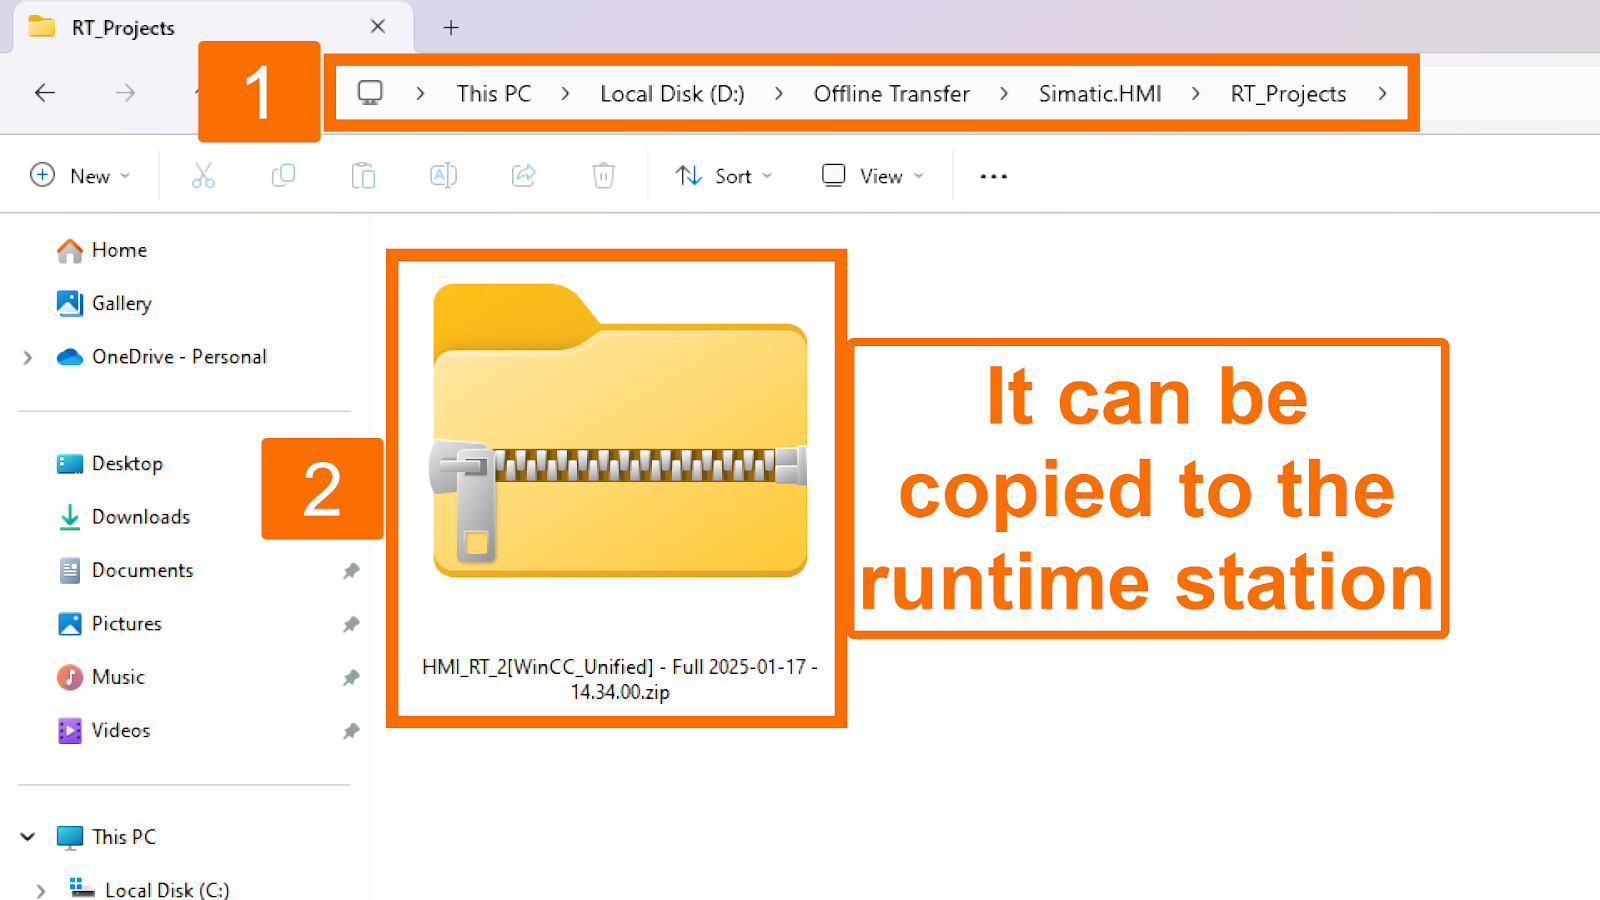This screenshot has width=1600, height=900.
Task: Open Home in the navigation pane
Action: point(119,250)
